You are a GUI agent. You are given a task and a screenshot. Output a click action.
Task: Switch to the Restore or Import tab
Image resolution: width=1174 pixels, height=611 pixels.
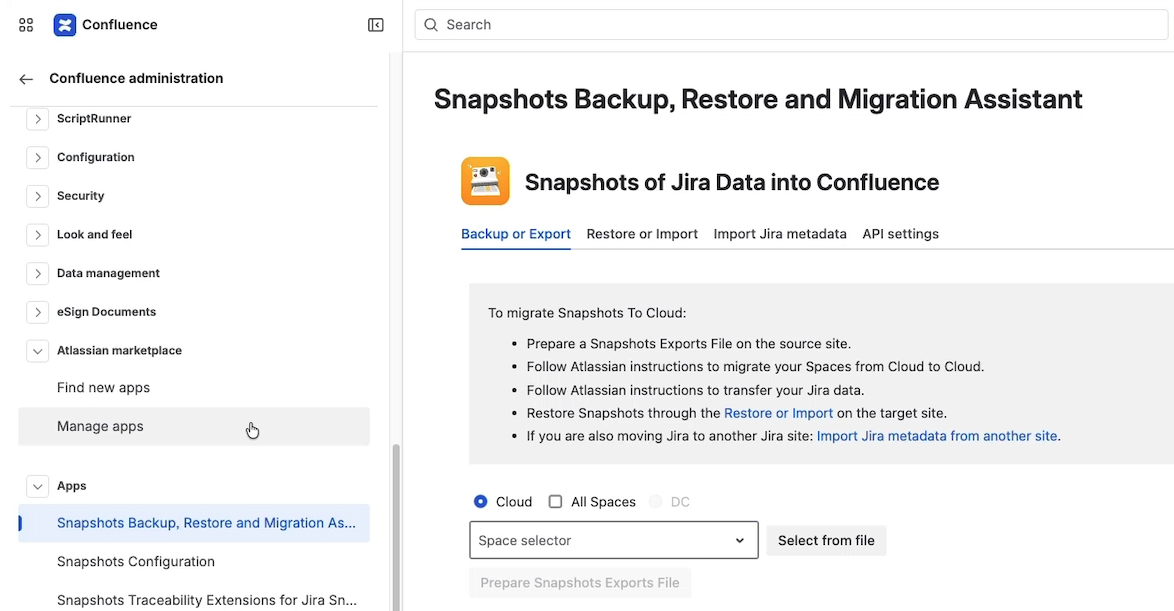coord(642,234)
